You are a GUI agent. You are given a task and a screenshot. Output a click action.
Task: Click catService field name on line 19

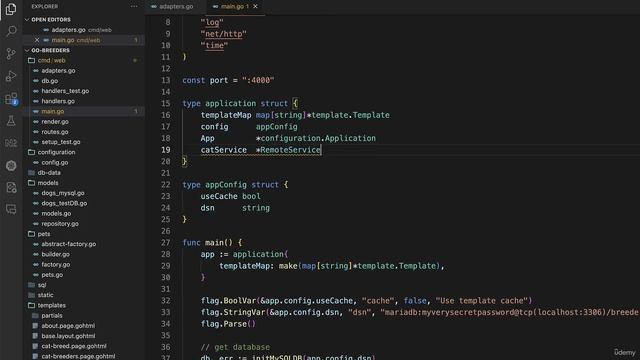pyautogui.click(x=223, y=150)
